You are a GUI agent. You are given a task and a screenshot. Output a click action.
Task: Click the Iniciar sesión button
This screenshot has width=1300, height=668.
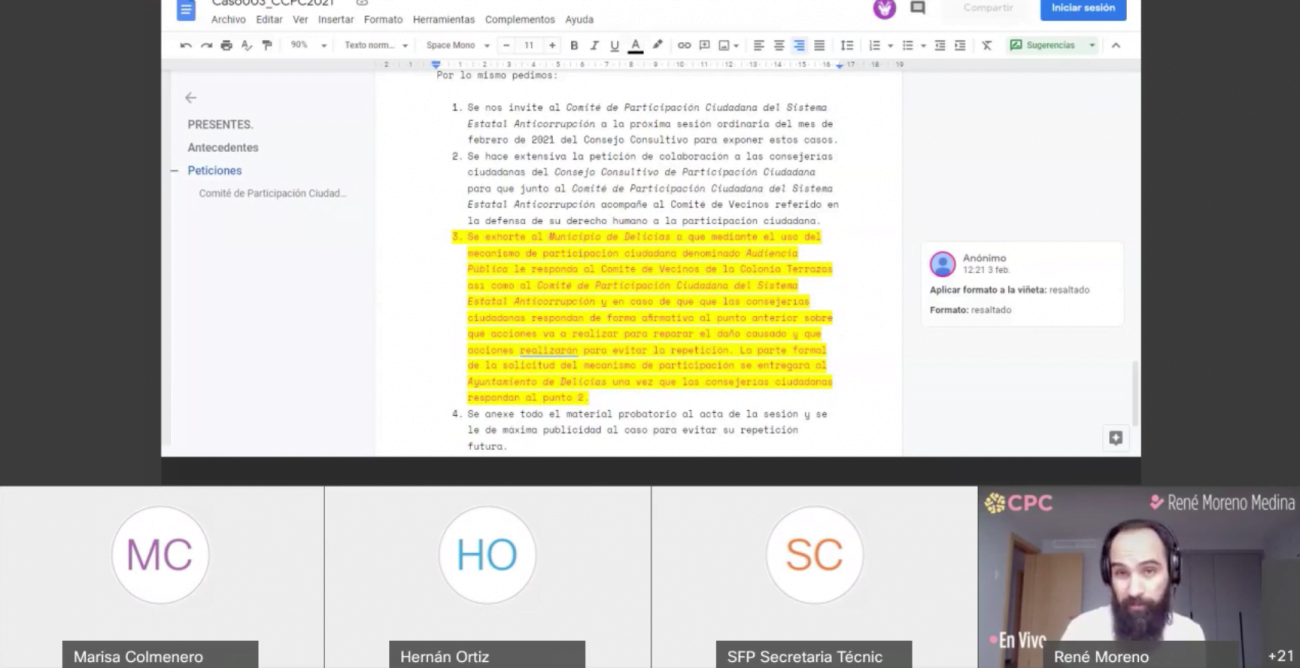[x=1083, y=9]
